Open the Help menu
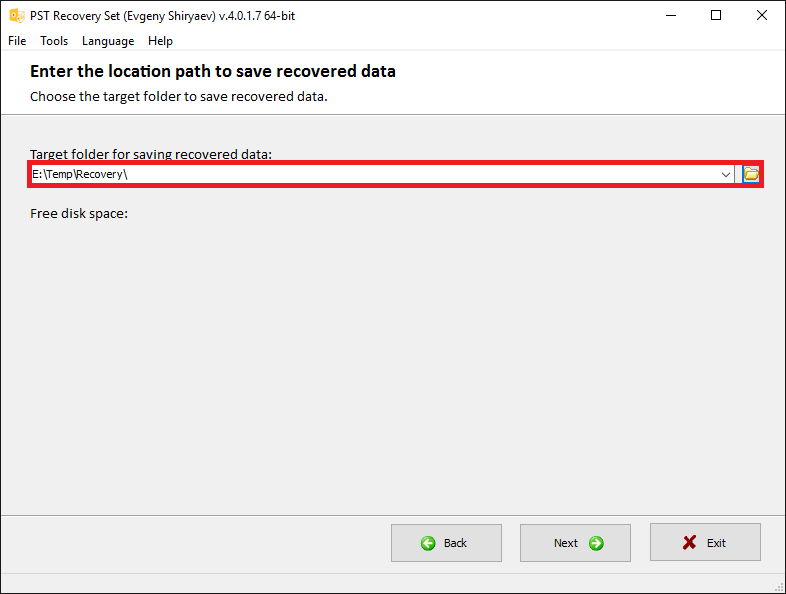This screenshot has width=786, height=594. coord(160,41)
